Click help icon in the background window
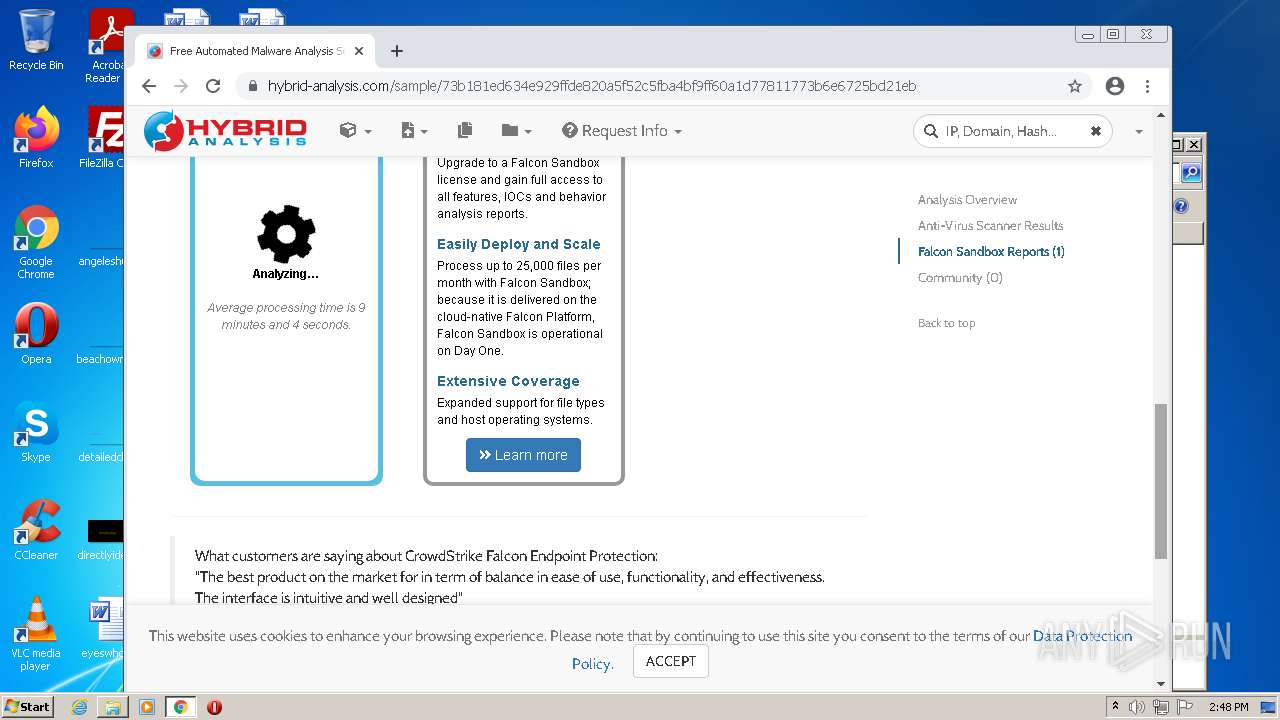Viewport: 1280px width, 720px height. [x=1181, y=206]
